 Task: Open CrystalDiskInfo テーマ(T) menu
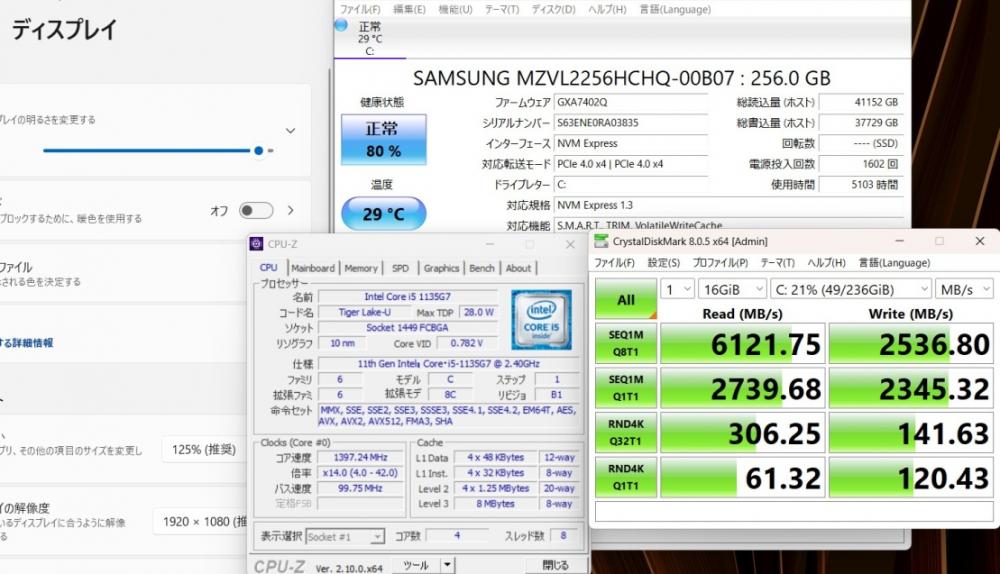[x=502, y=9]
